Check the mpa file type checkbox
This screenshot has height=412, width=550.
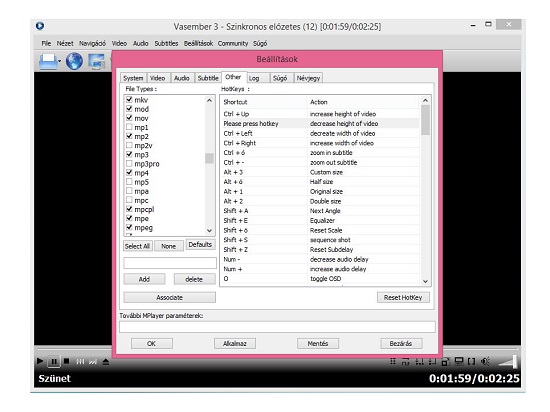tap(129, 191)
